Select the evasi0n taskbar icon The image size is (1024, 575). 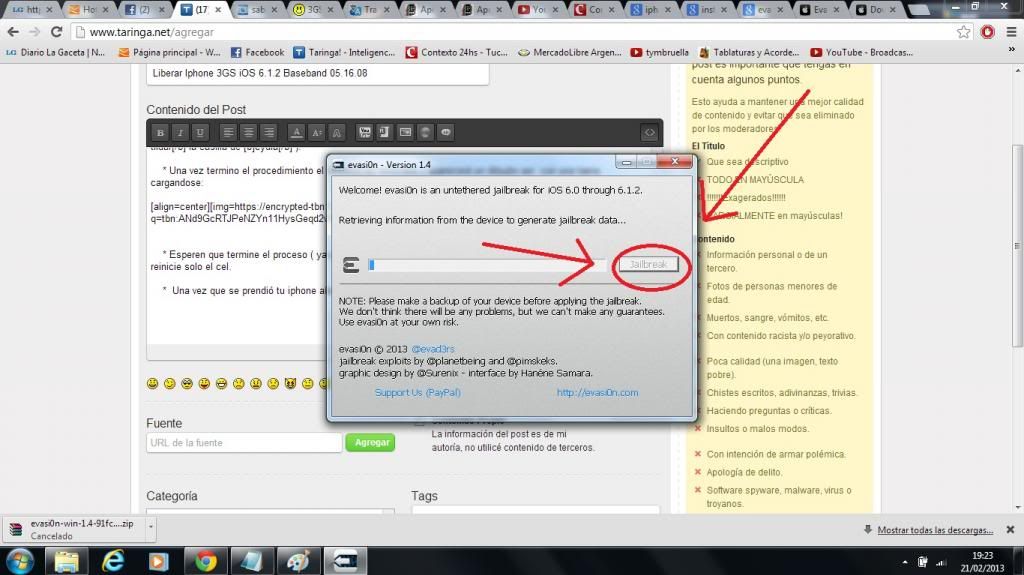click(345, 561)
